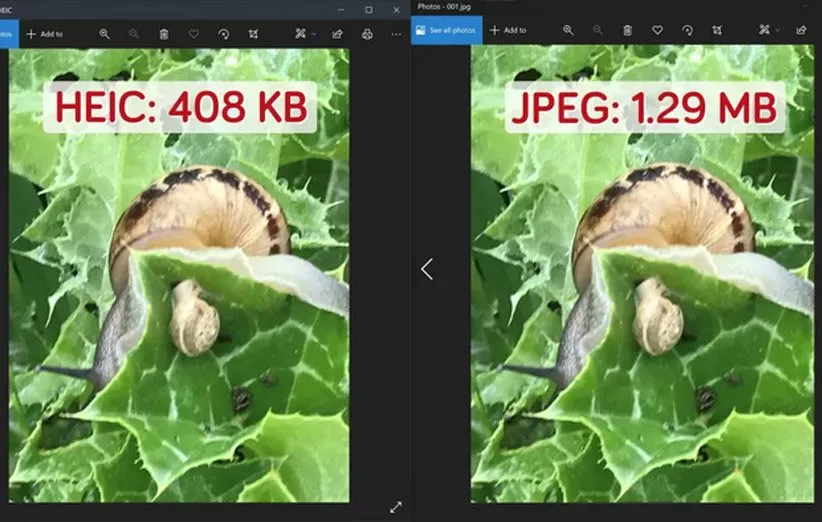The height and width of the screenshot is (522, 822).
Task: Zoom in on the JPEG photo
Action: [x=568, y=30]
